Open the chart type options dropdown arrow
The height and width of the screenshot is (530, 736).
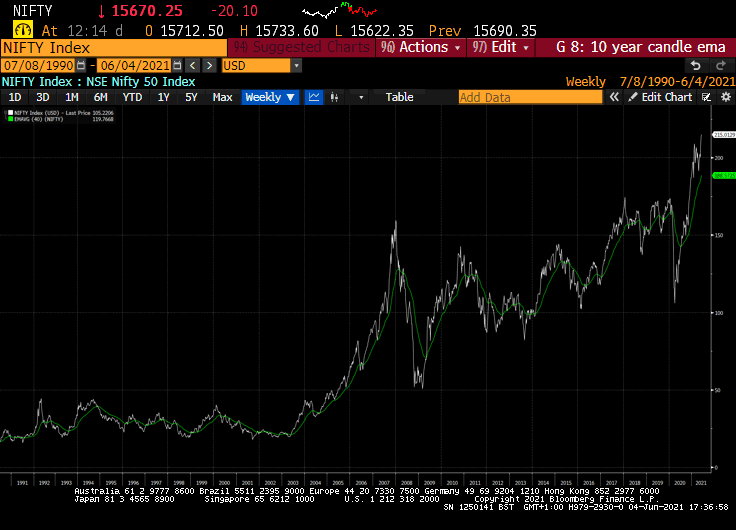(361, 97)
